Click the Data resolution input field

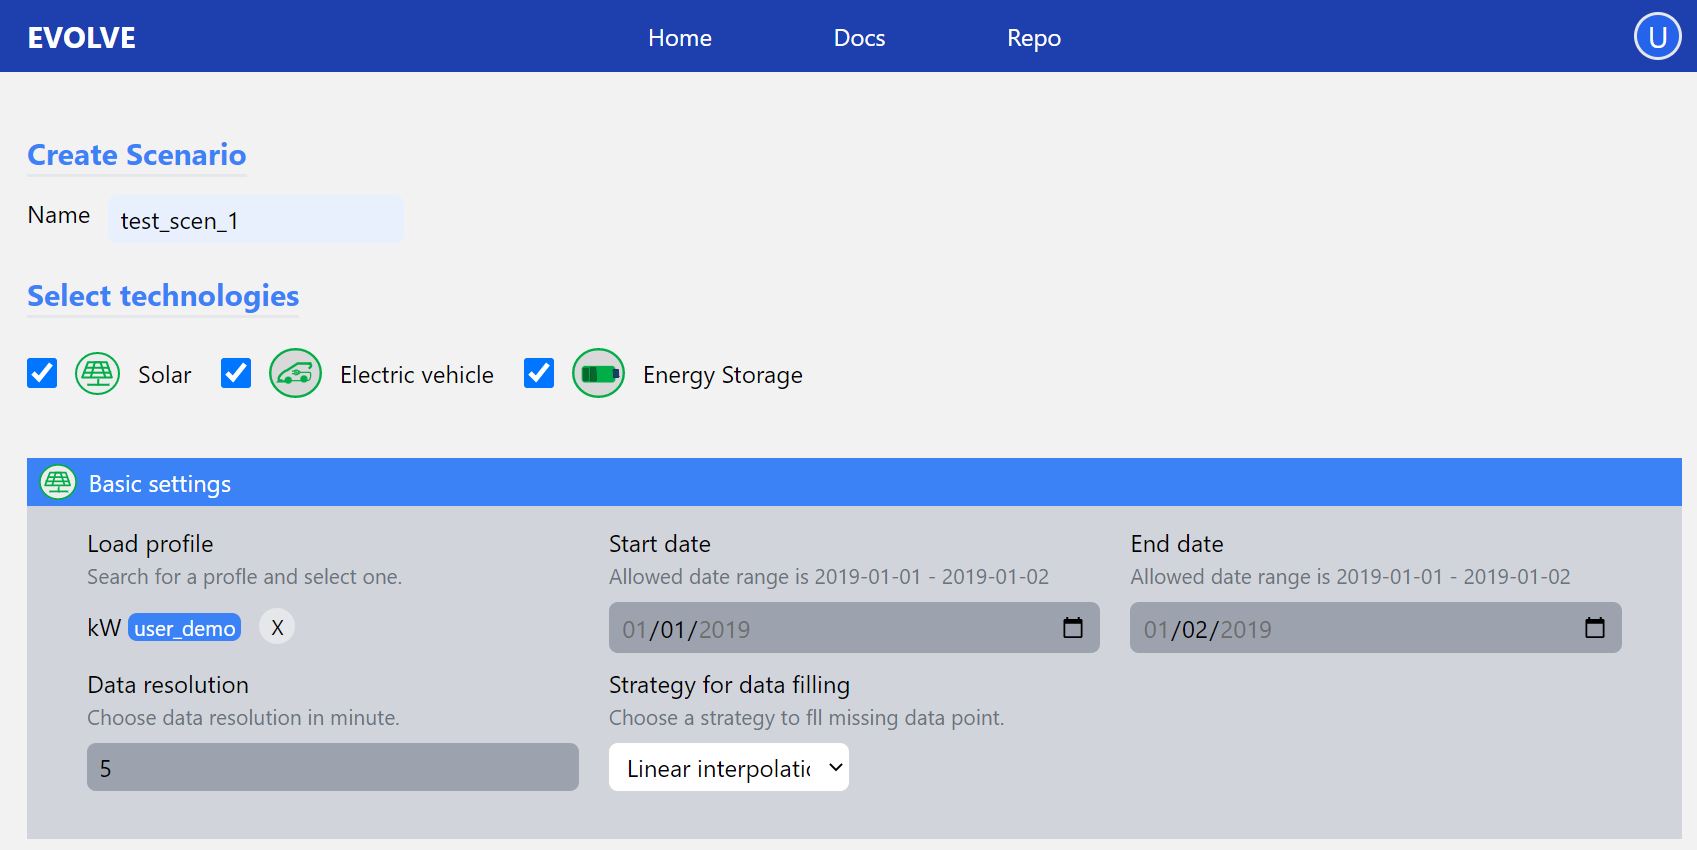pos(332,767)
